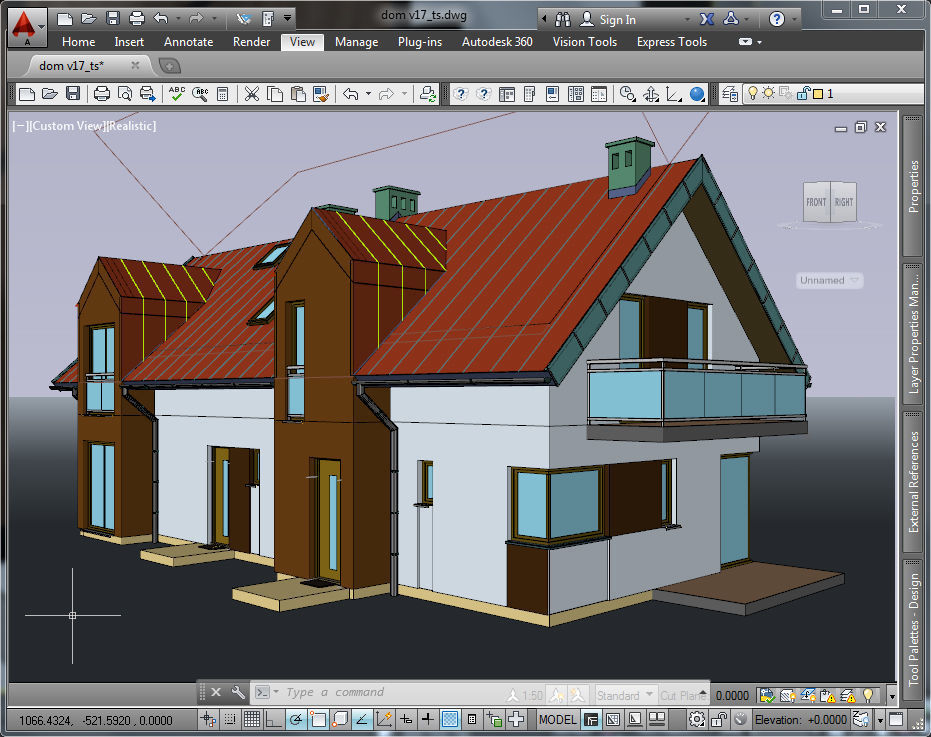
Task: Open the Paste icon on the toolbar
Action: (x=297, y=93)
